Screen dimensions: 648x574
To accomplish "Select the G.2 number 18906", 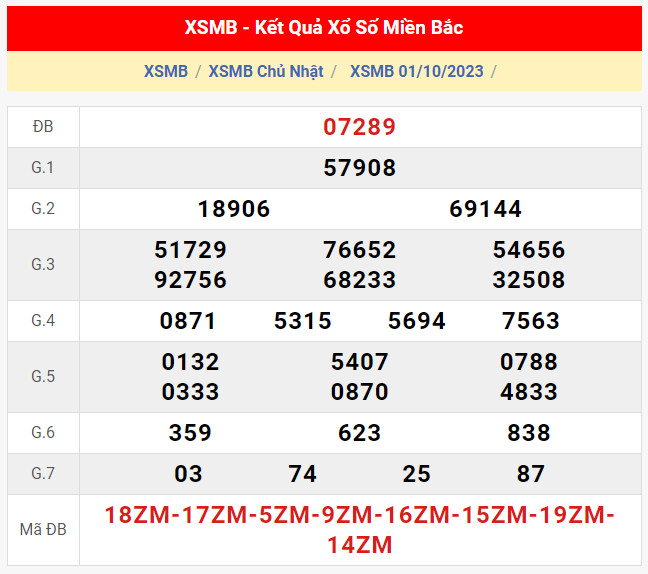I will click(x=234, y=209).
